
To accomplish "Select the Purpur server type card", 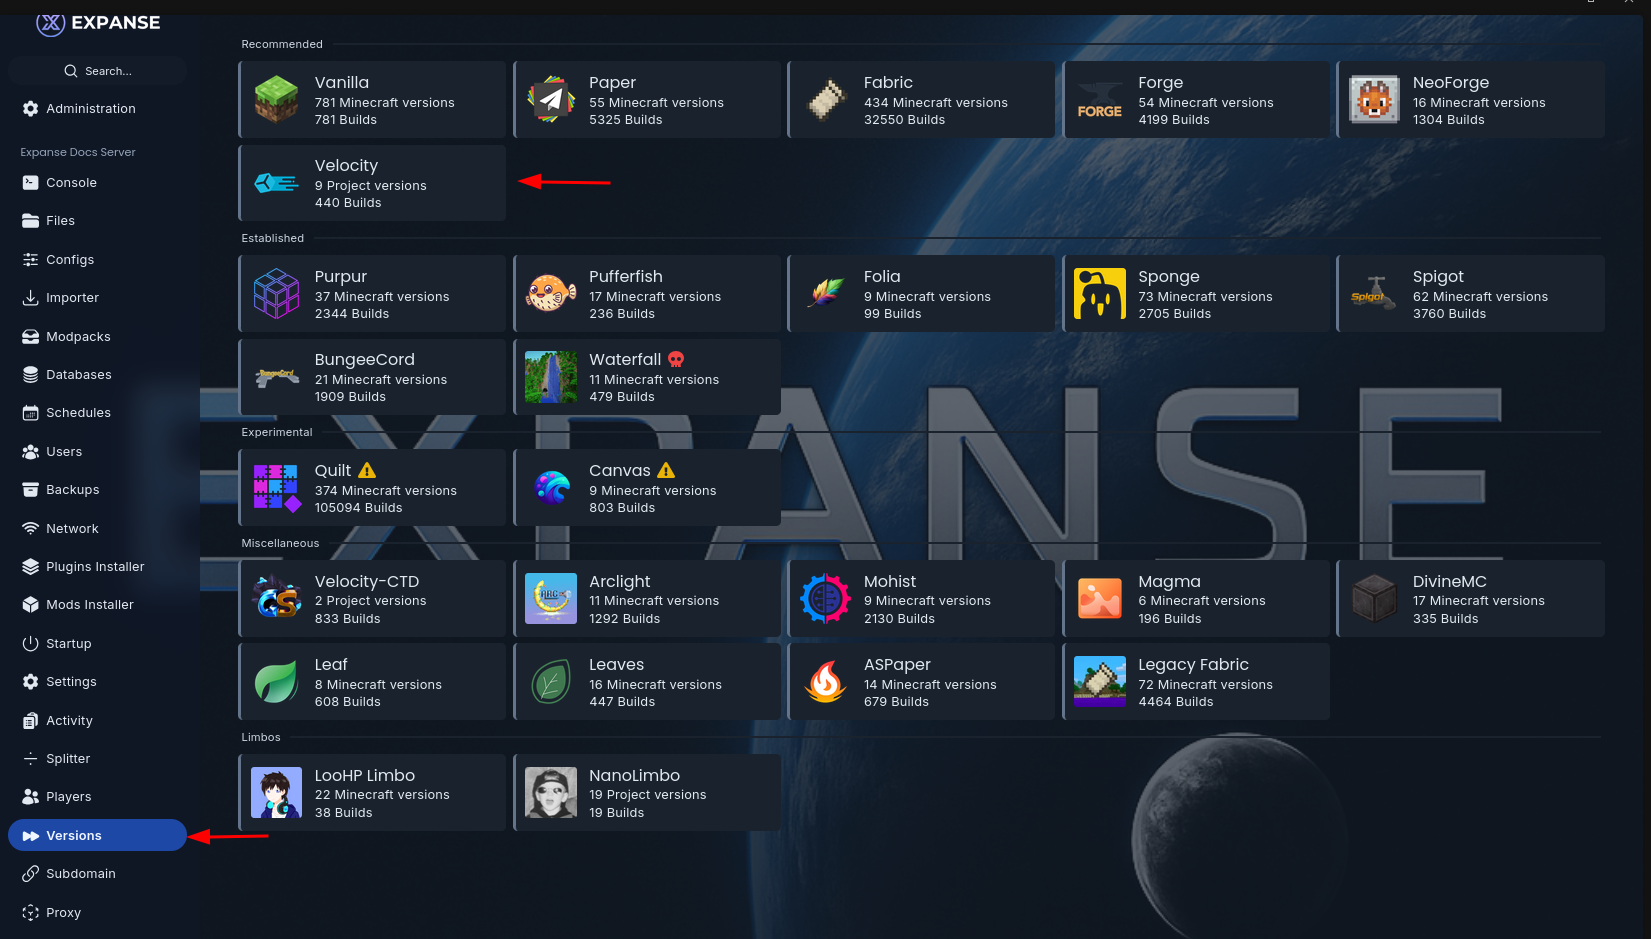I will (372, 294).
